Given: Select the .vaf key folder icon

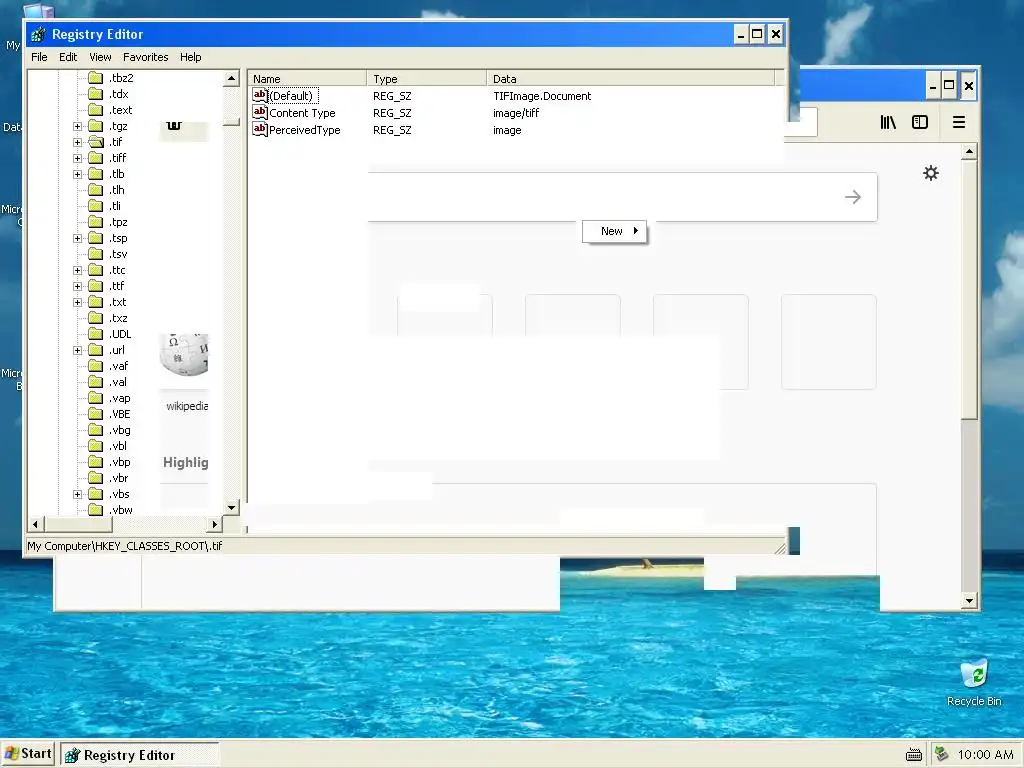Looking at the screenshot, I should point(95,366).
